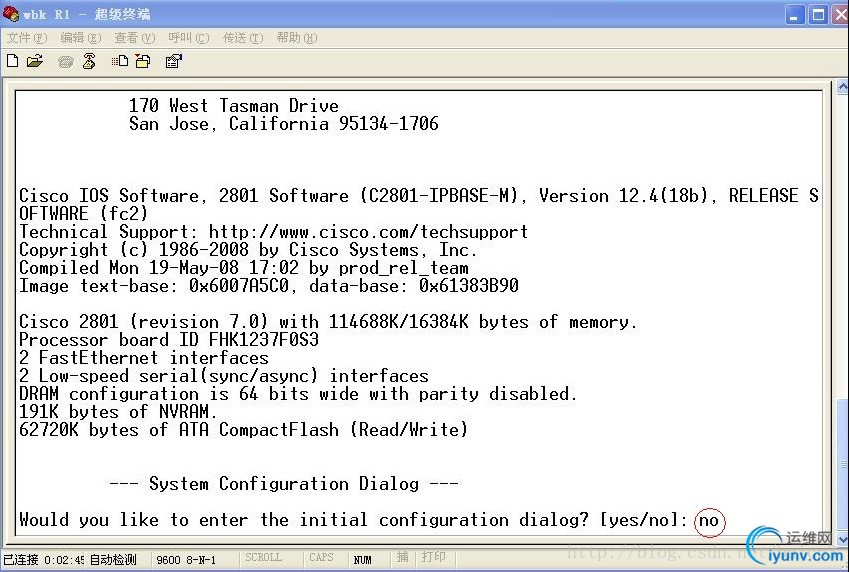Click the '62720K bytes of ATA CompactFlash' line
The image size is (849, 572).
243,430
